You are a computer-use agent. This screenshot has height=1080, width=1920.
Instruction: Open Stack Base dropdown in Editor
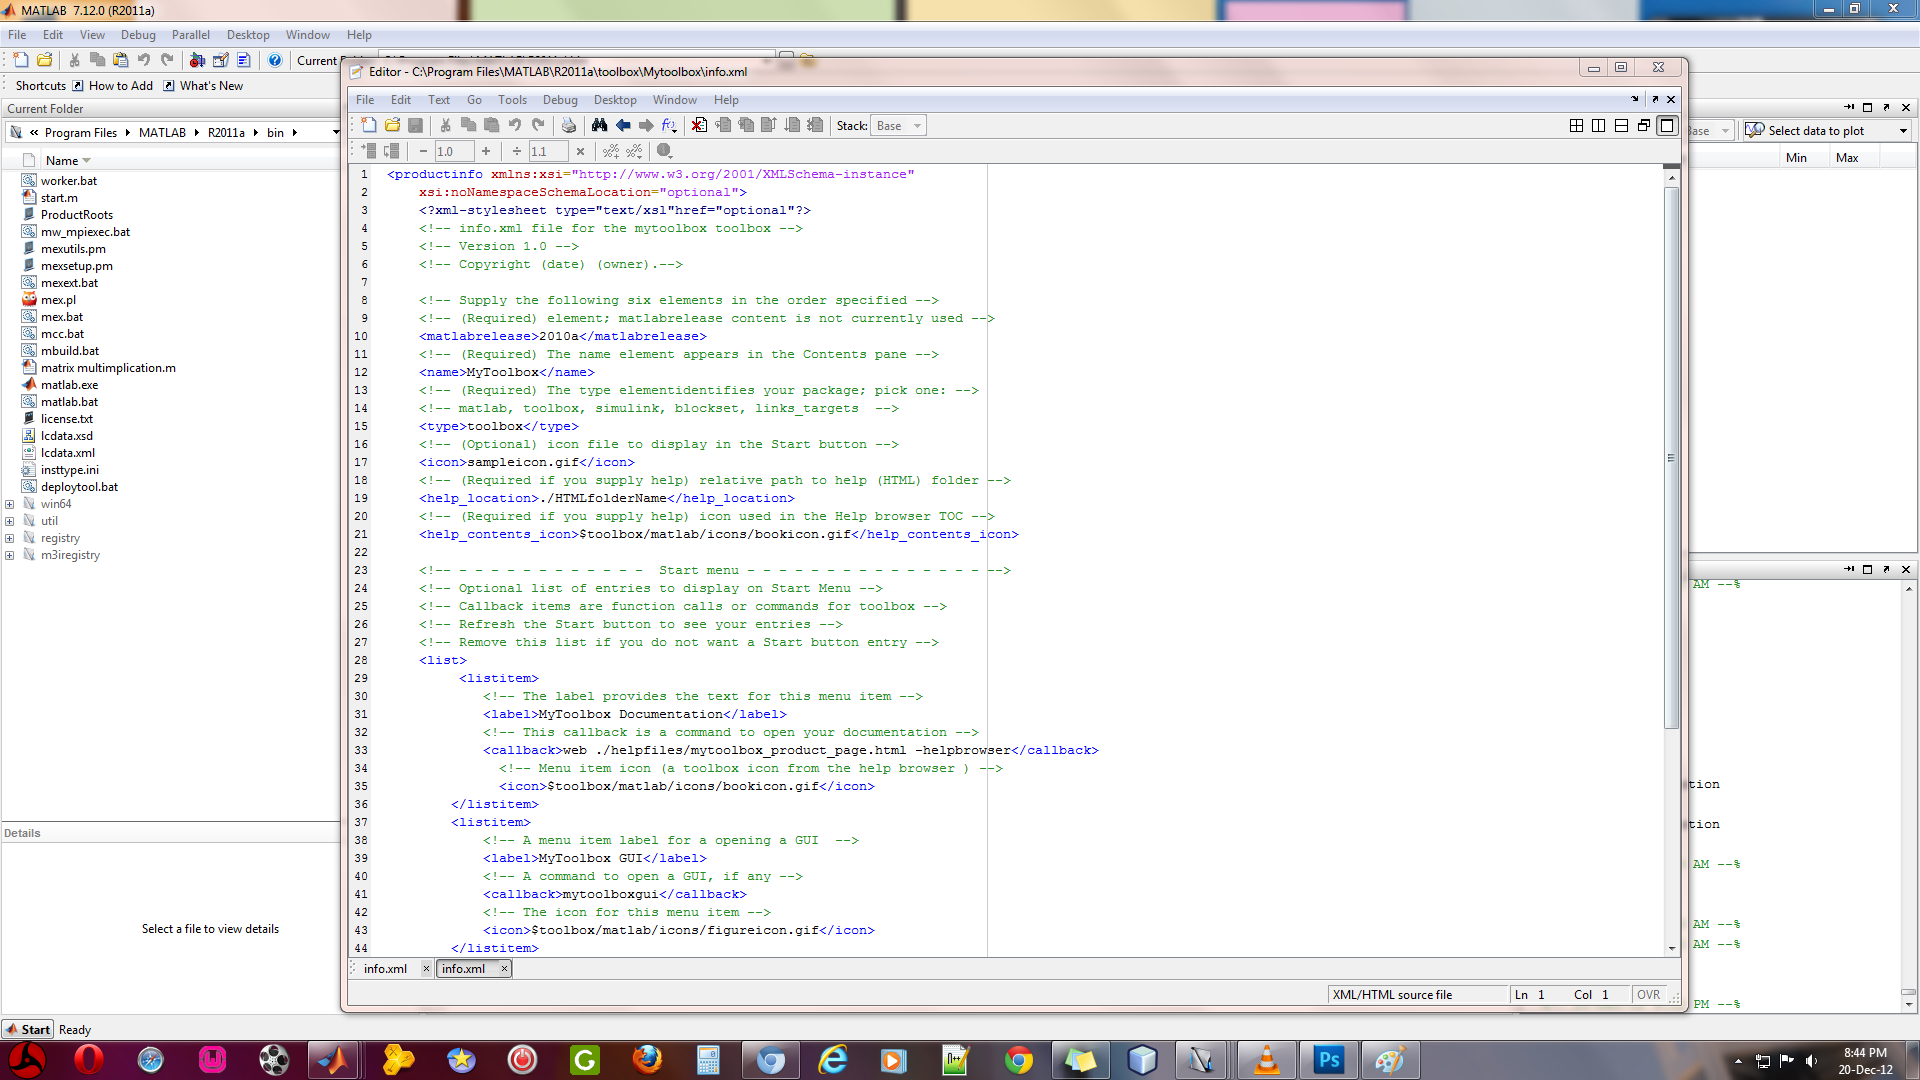[897, 125]
